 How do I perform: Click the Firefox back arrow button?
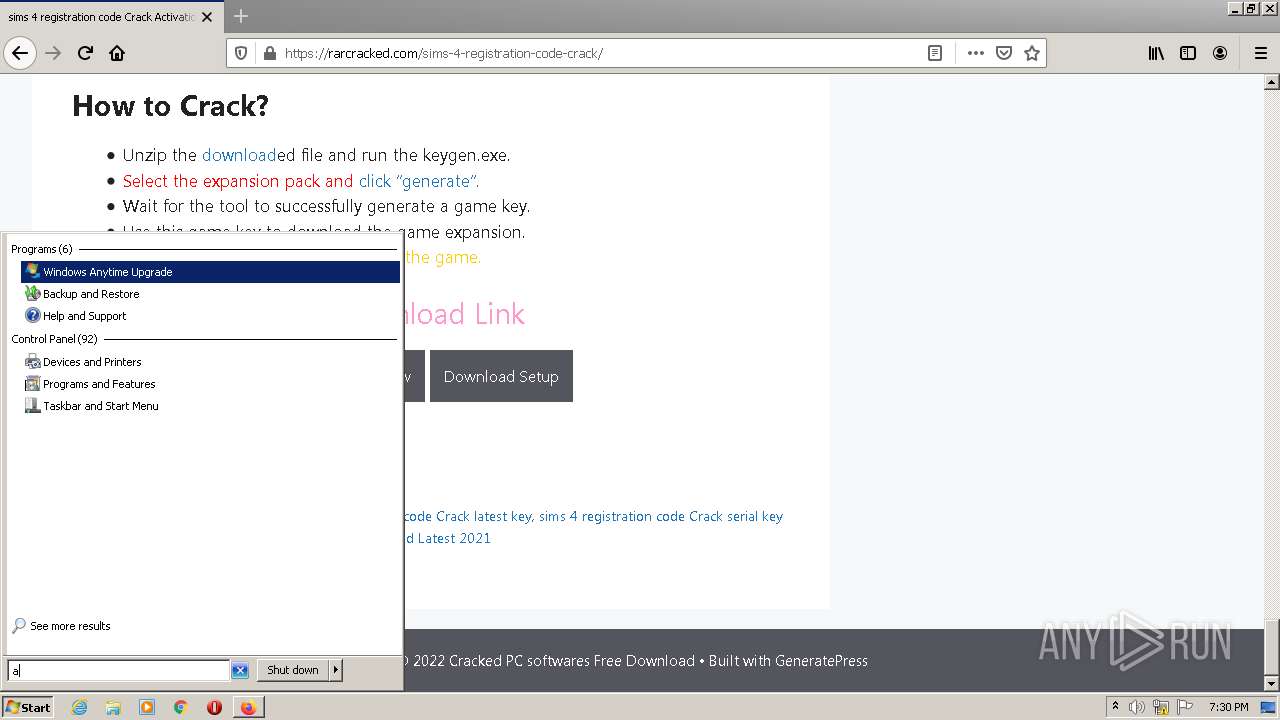(x=20, y=53)
